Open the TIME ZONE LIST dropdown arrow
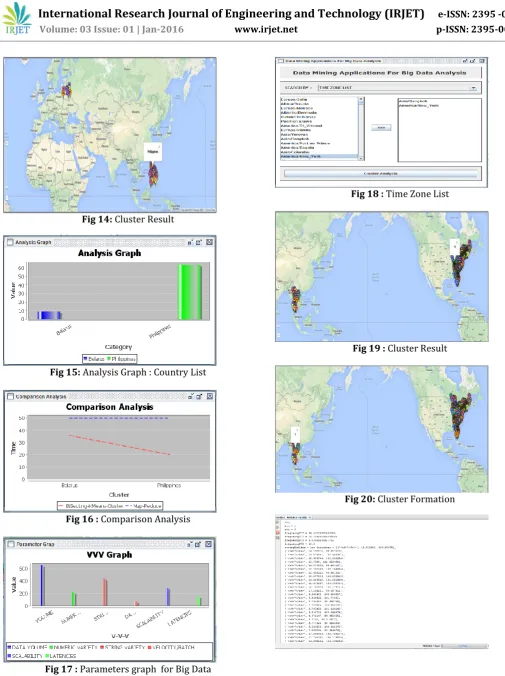 pyautogui.click(x=474, y=88)
